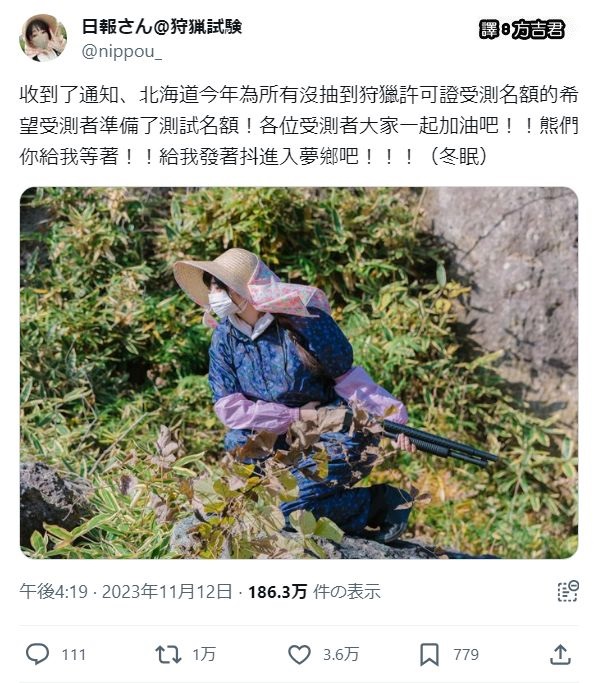Click the 779 bookmarks count

(466, 655)
